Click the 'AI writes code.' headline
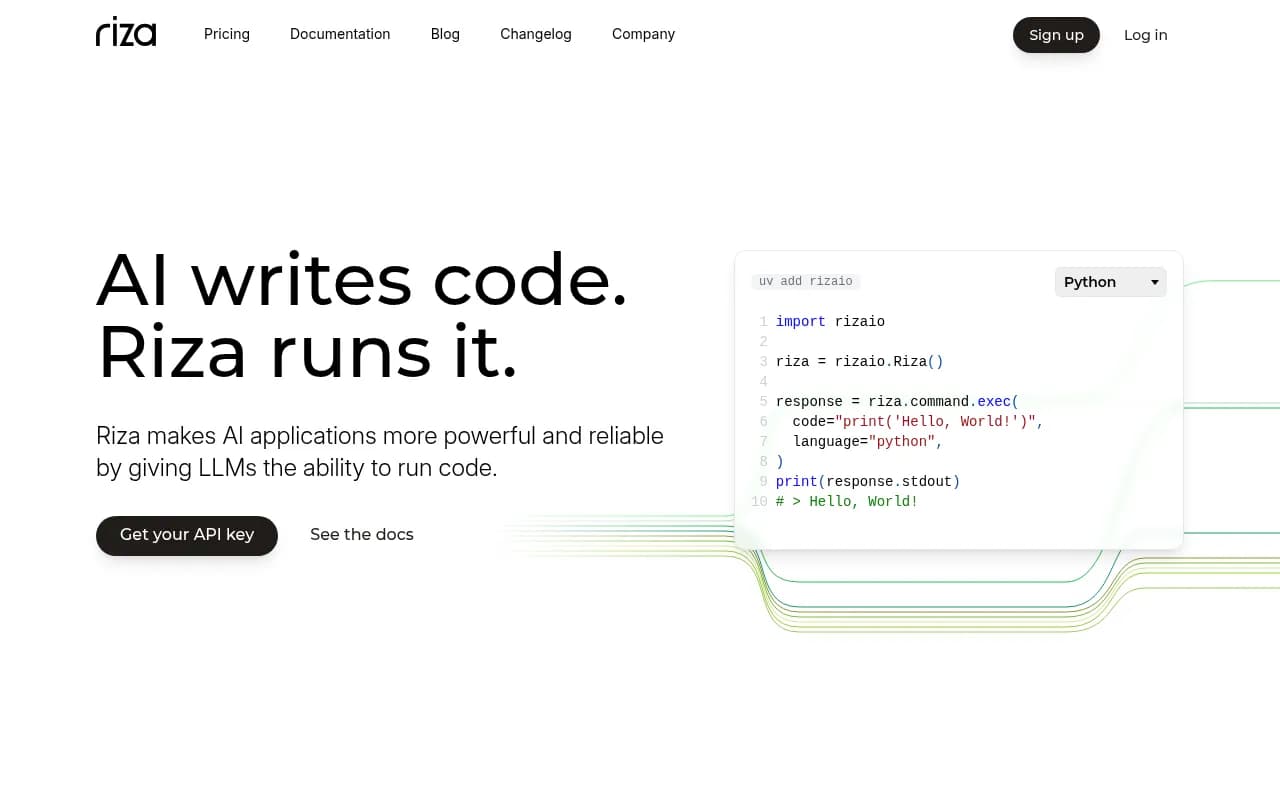 point(362,279)
